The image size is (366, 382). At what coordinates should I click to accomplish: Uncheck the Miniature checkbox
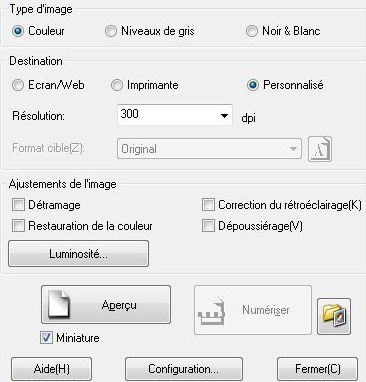point(46,338)
